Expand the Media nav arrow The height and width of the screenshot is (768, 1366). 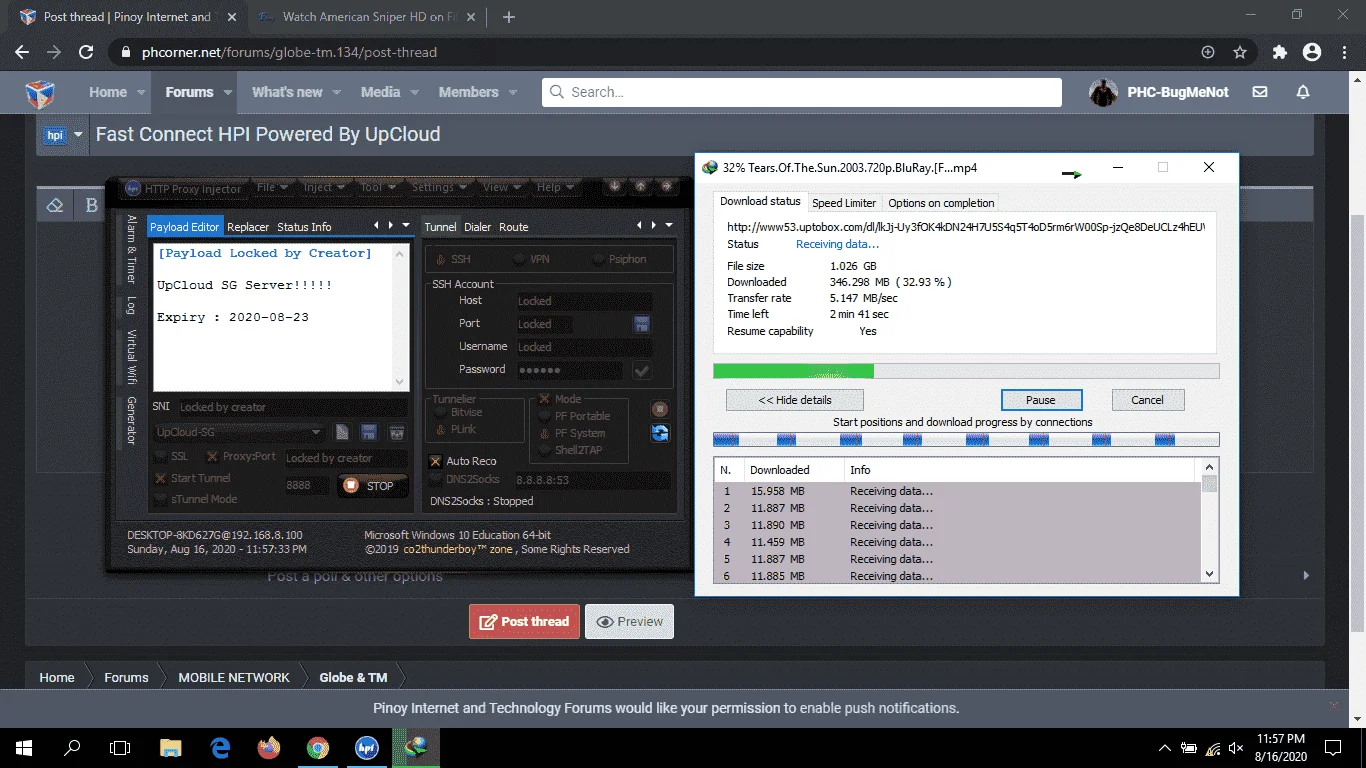414,92
